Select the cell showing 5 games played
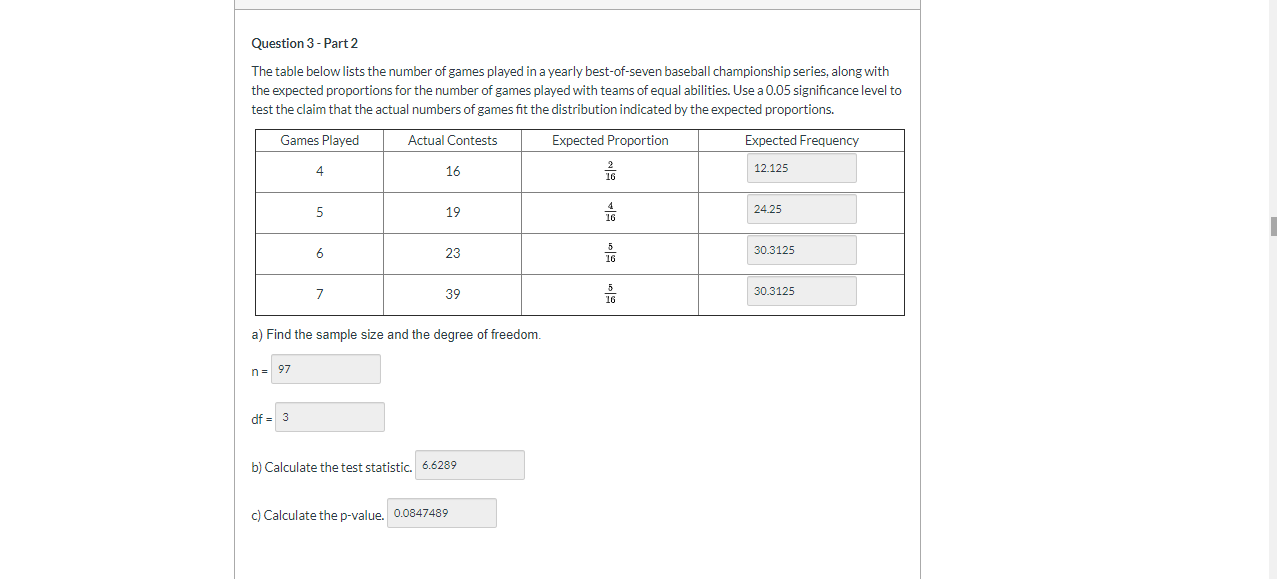Viewport: 1277px width, 579px height. click(318, 212)
